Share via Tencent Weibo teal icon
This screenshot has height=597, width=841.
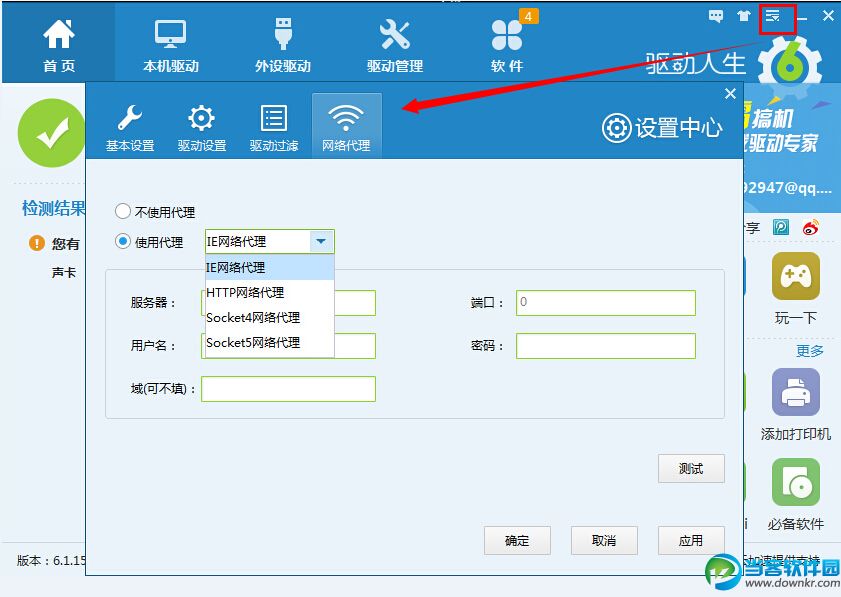coord(780,227)
